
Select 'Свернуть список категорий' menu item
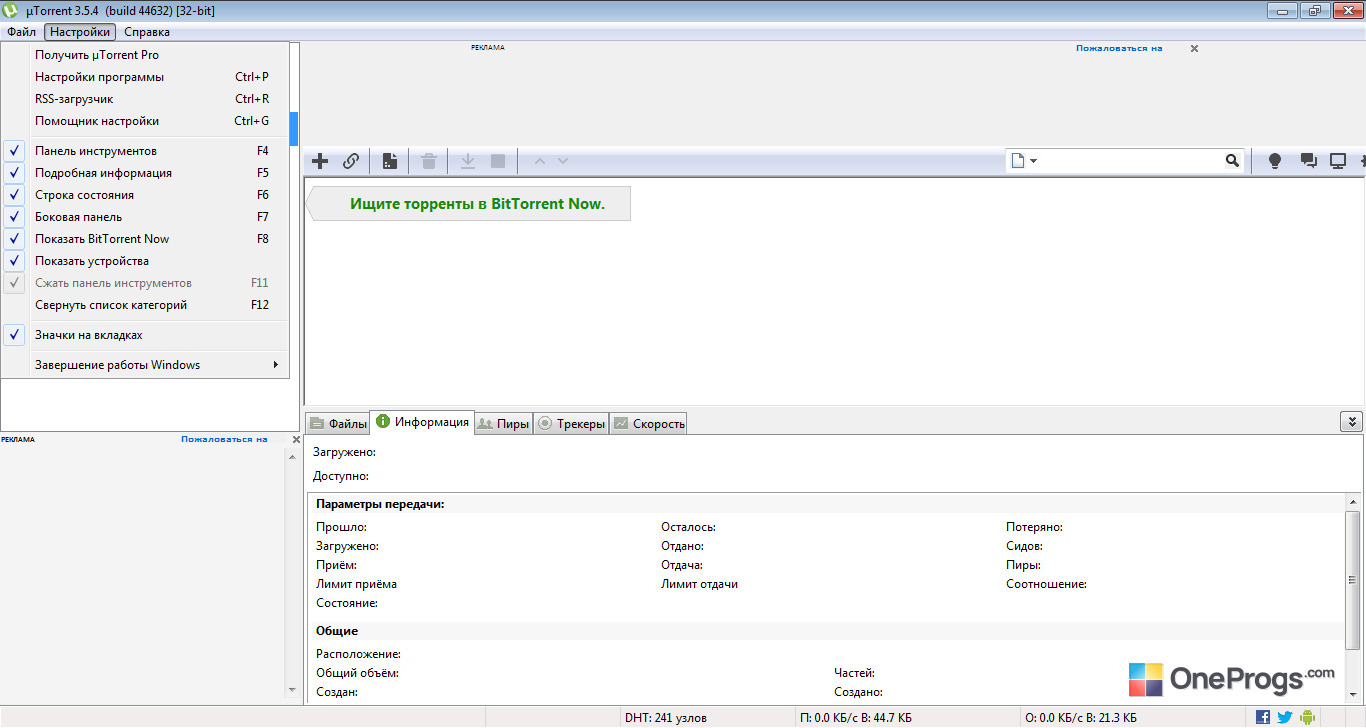tap(145, 305)
